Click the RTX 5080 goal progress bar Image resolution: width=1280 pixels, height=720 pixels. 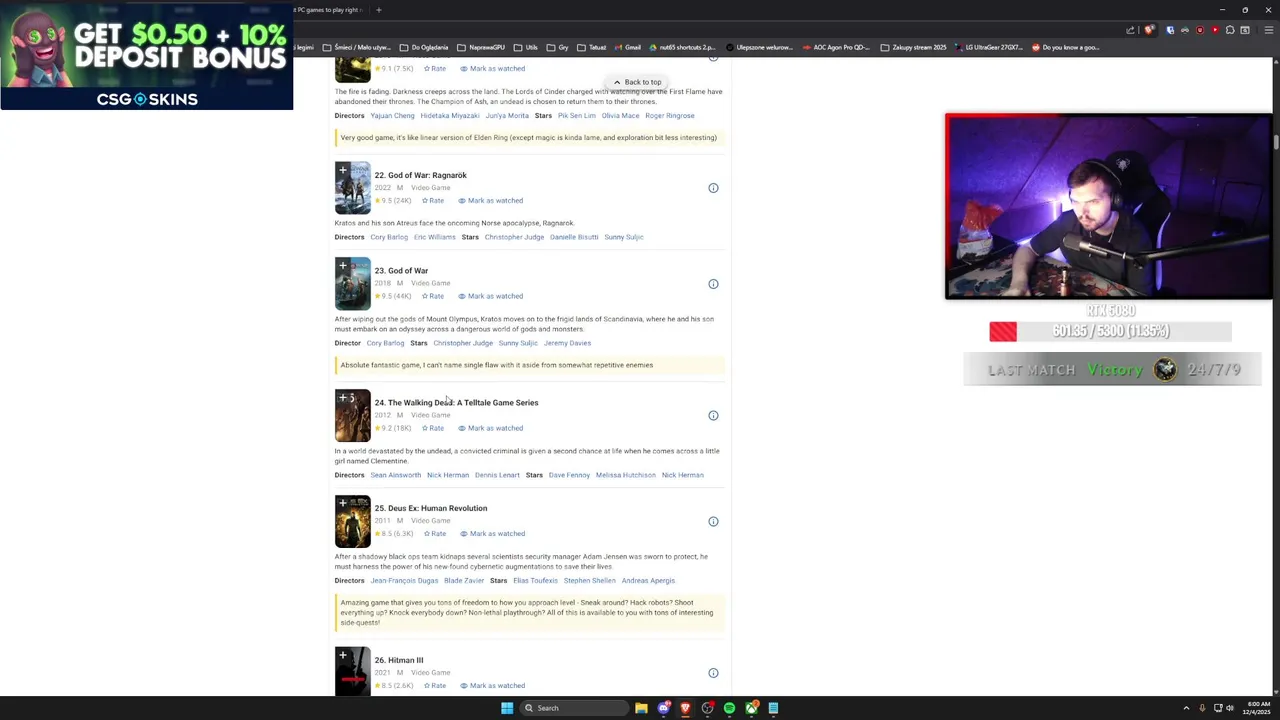tap(1110, 331)
